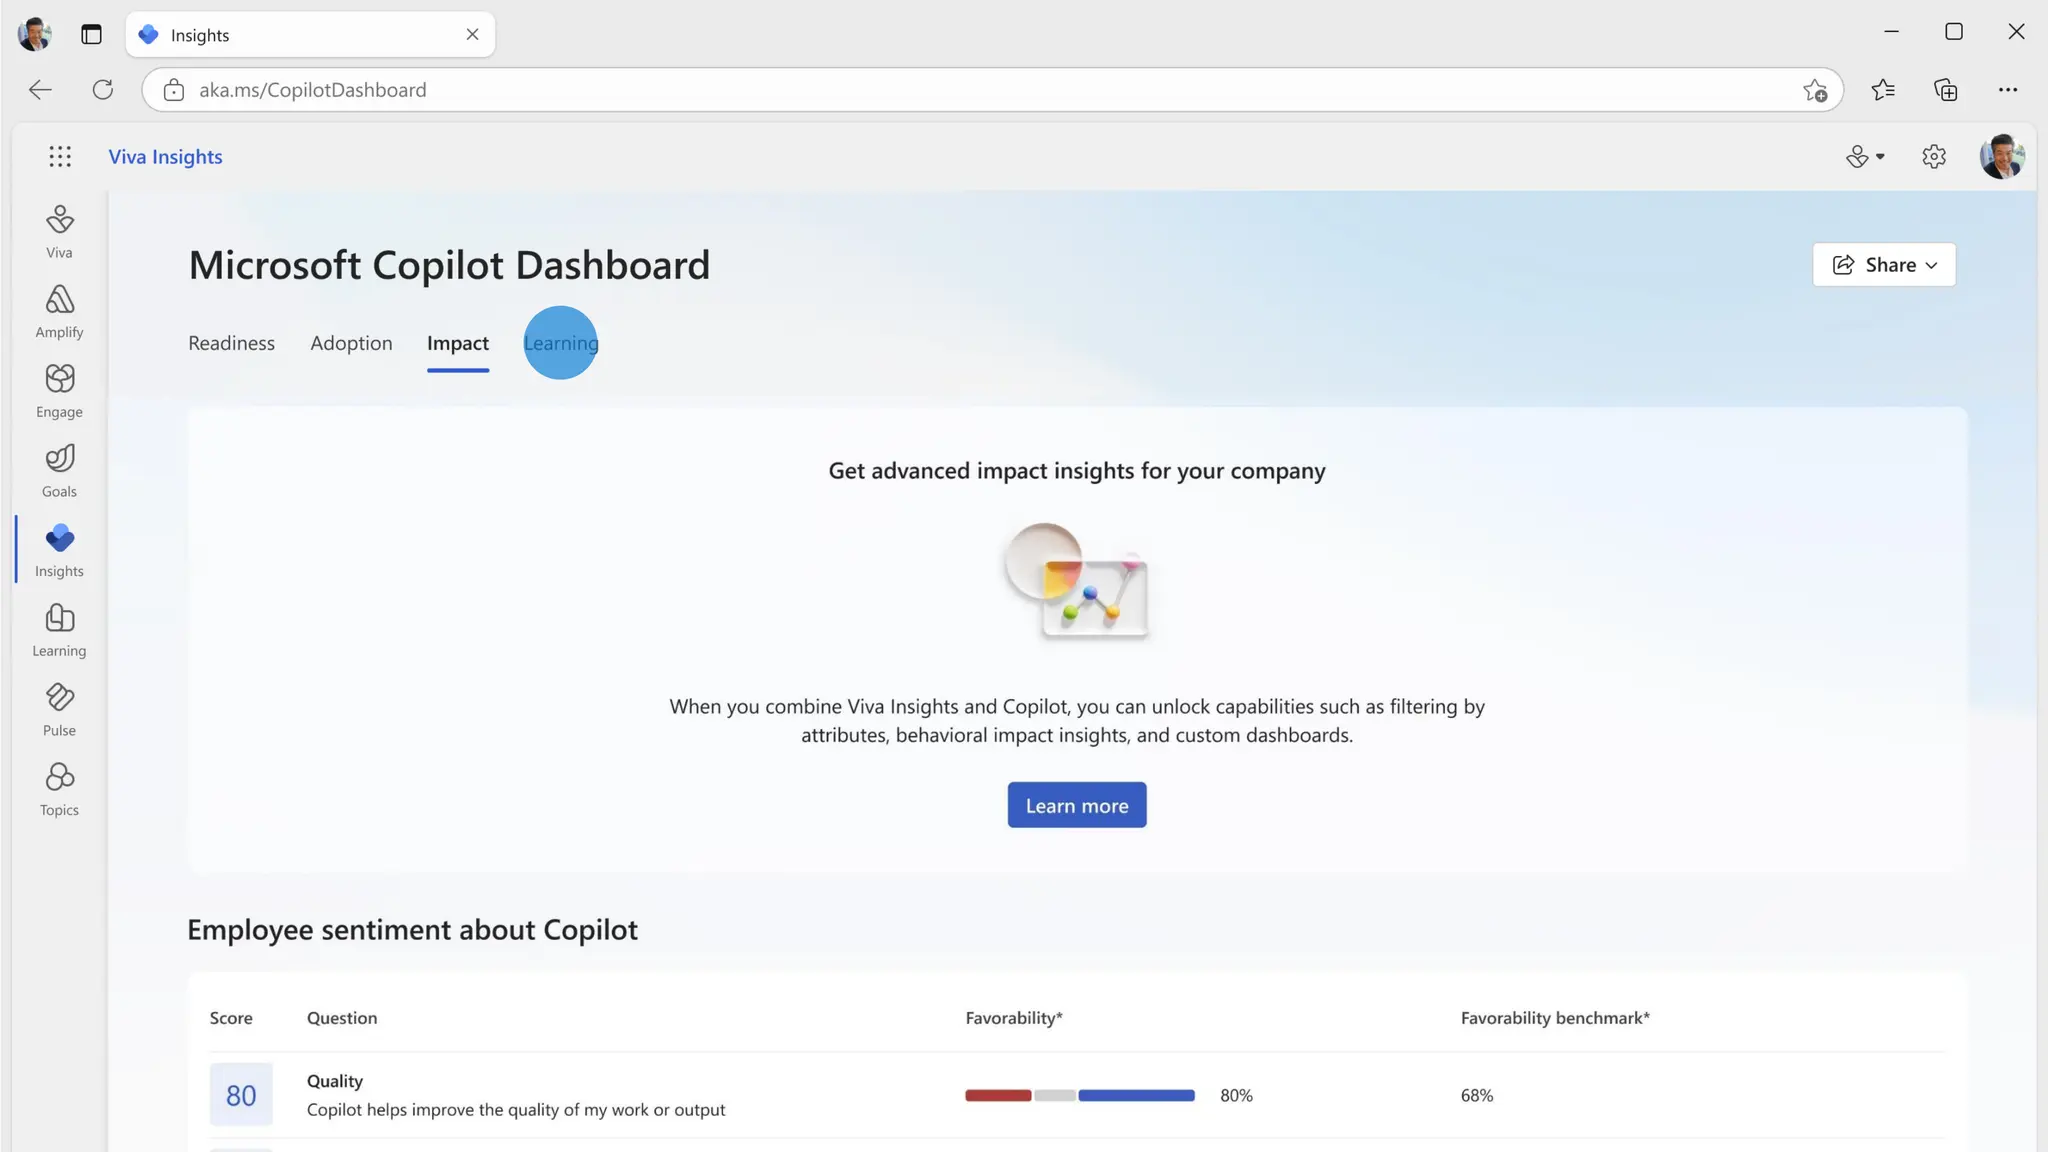Expand the Viva app switcher dropdown in header
Screen dimensions: 2048x1152
click(1864, 157)
